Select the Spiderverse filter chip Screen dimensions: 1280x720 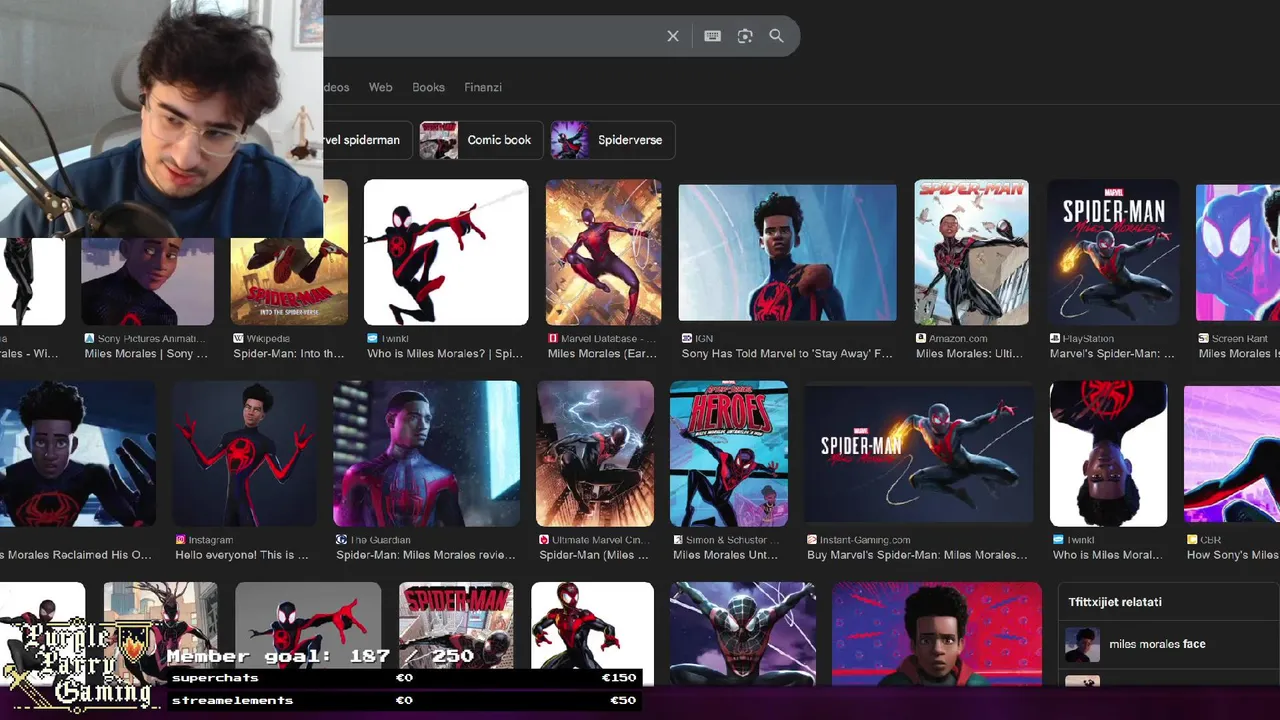(x=613, y=140)
